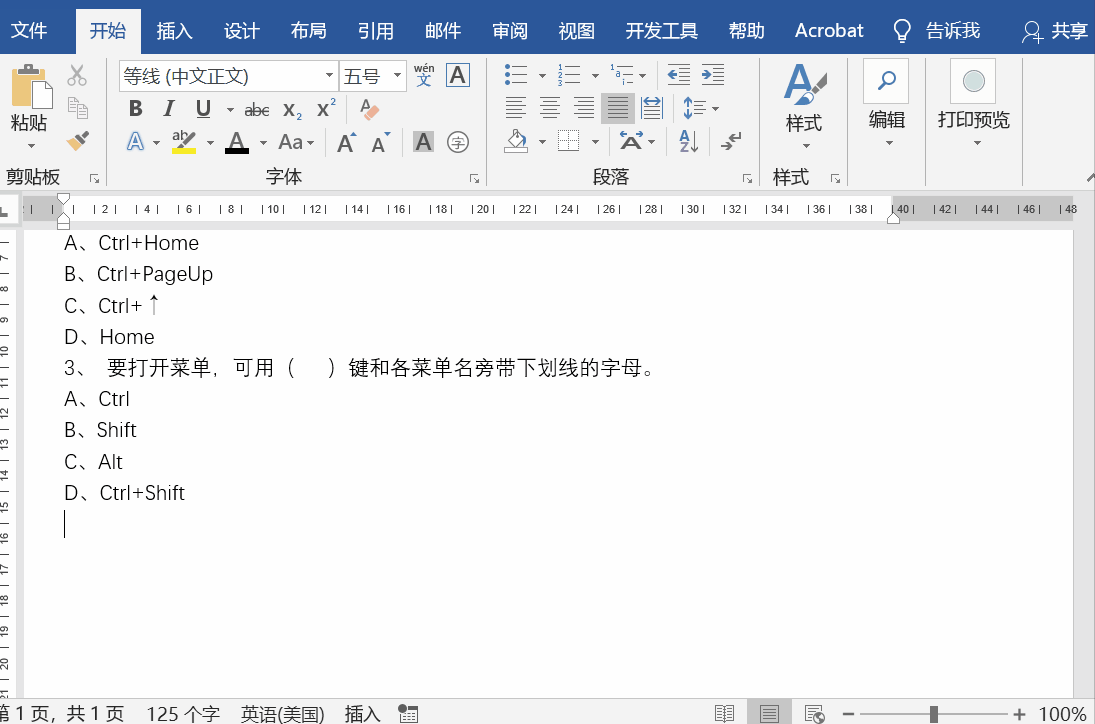The image size is (1095, 724).
Task: Zoom in using the plus on zoom slider
Action: pyautogui.click(x=1019, y=714)
